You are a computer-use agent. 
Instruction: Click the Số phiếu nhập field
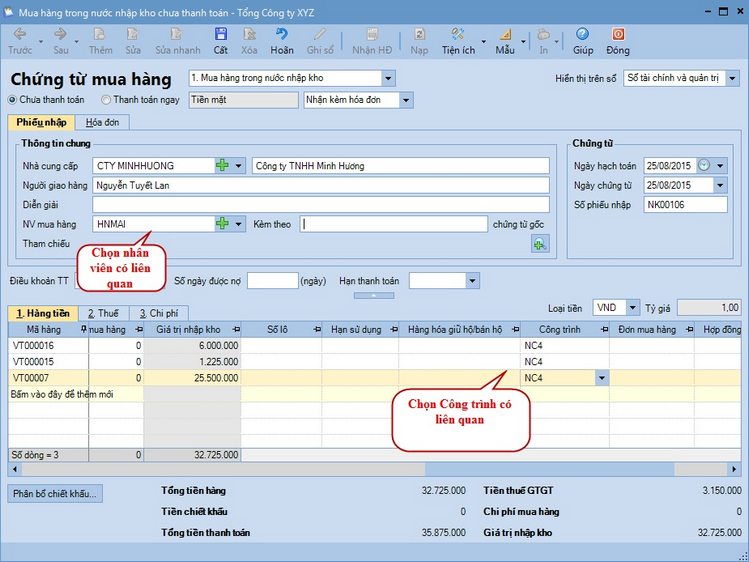[685, 205]
